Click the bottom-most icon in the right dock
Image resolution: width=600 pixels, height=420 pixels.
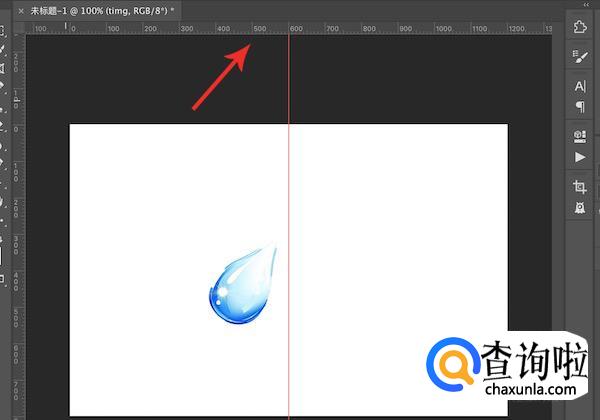click(x=580, y=208)
